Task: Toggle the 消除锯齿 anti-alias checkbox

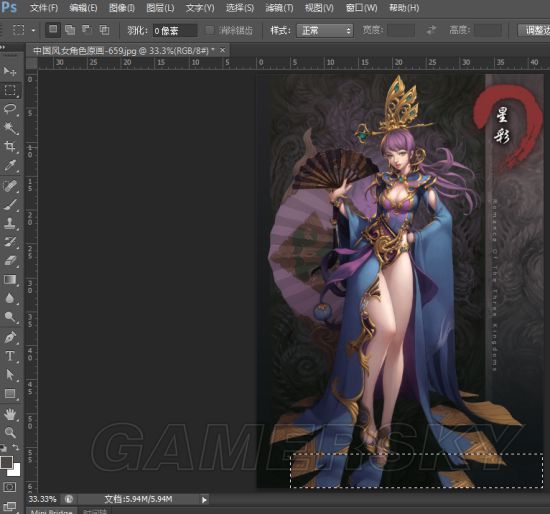Action: pyautogui.click(x=210, y=30)
